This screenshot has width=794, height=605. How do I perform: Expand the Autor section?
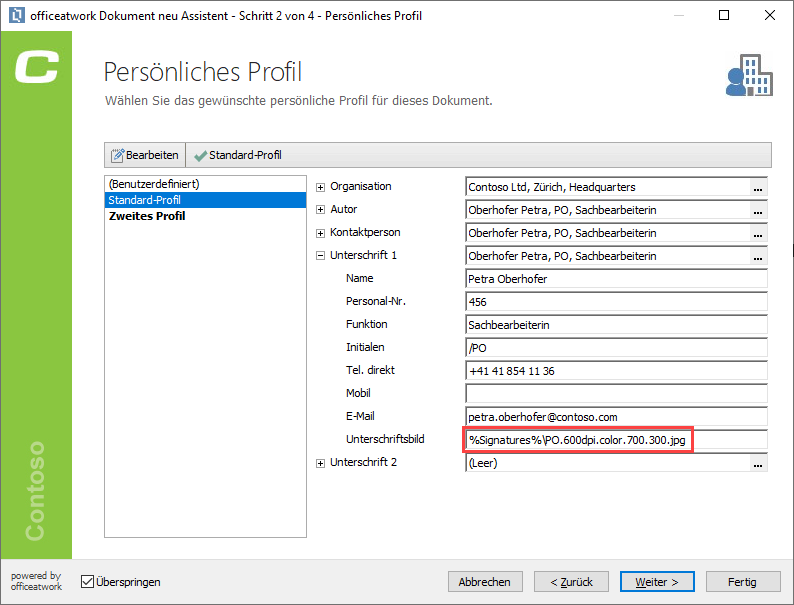[x=320, y=210]
